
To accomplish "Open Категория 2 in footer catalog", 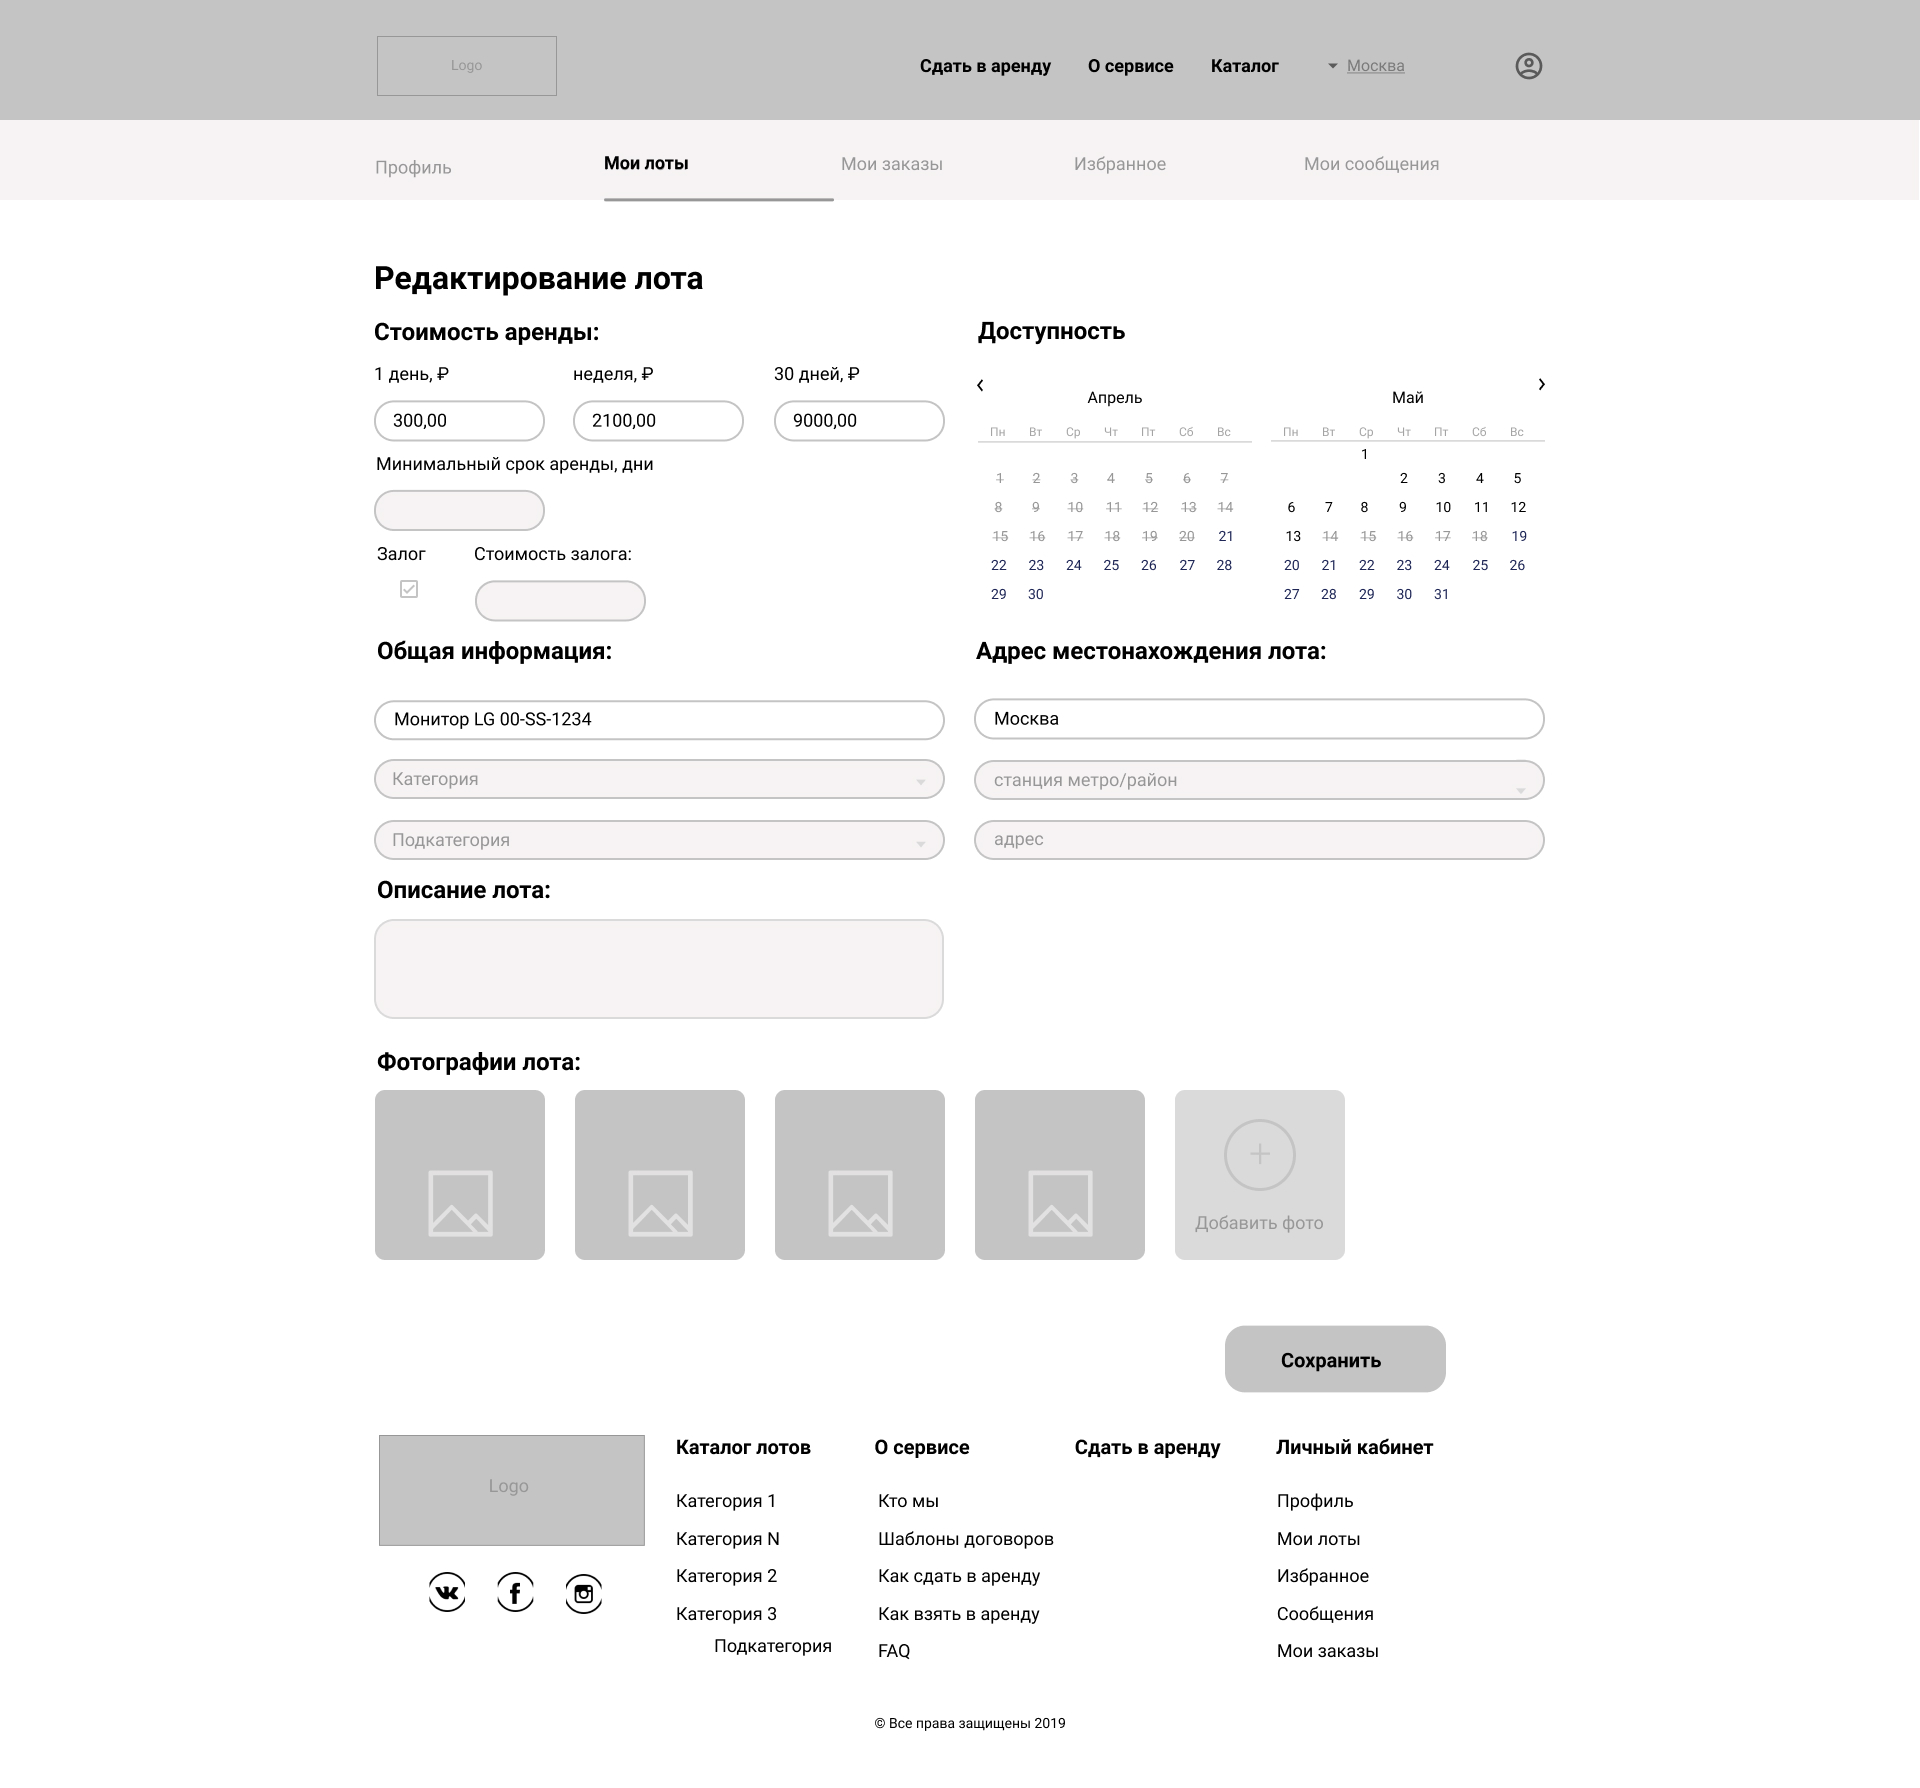I will pyautogui.click(x=726, y=1576).
